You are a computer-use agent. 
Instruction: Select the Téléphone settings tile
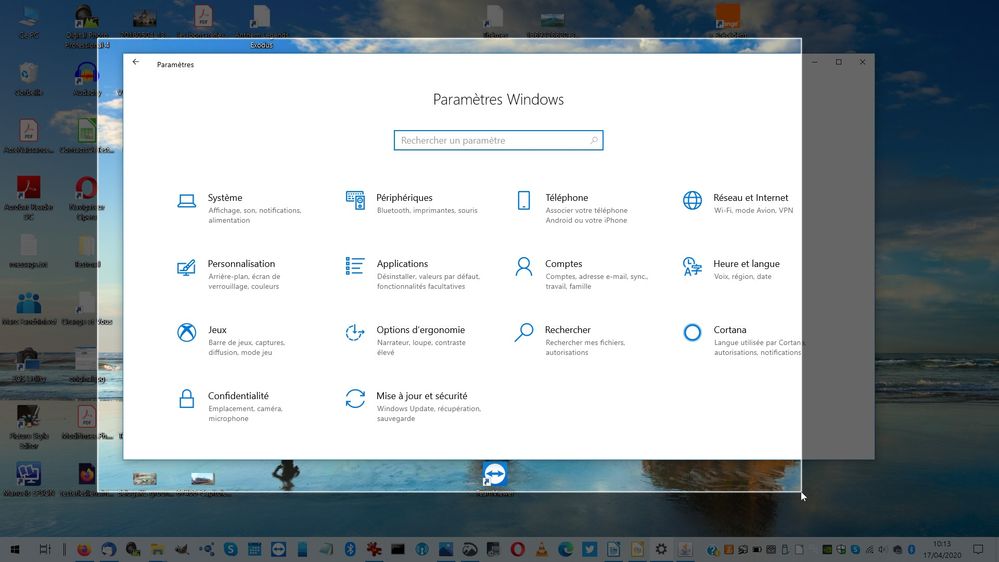[566, 198]
